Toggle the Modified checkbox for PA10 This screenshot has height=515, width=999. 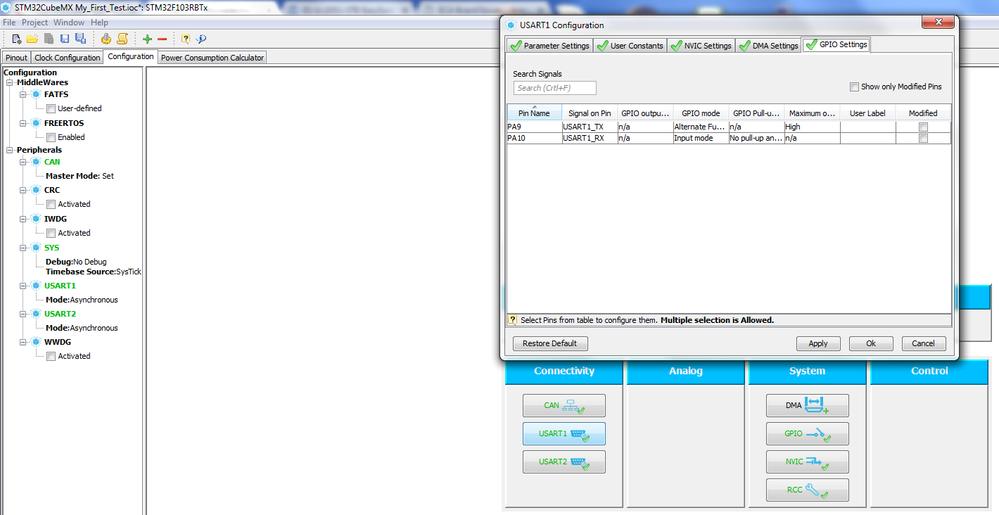click(x=923, y=138)
